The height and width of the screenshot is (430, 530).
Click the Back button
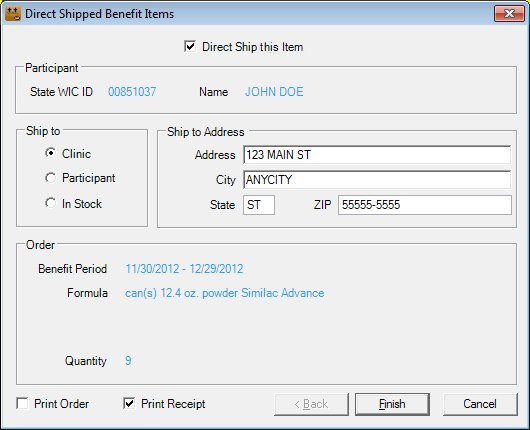311,404
